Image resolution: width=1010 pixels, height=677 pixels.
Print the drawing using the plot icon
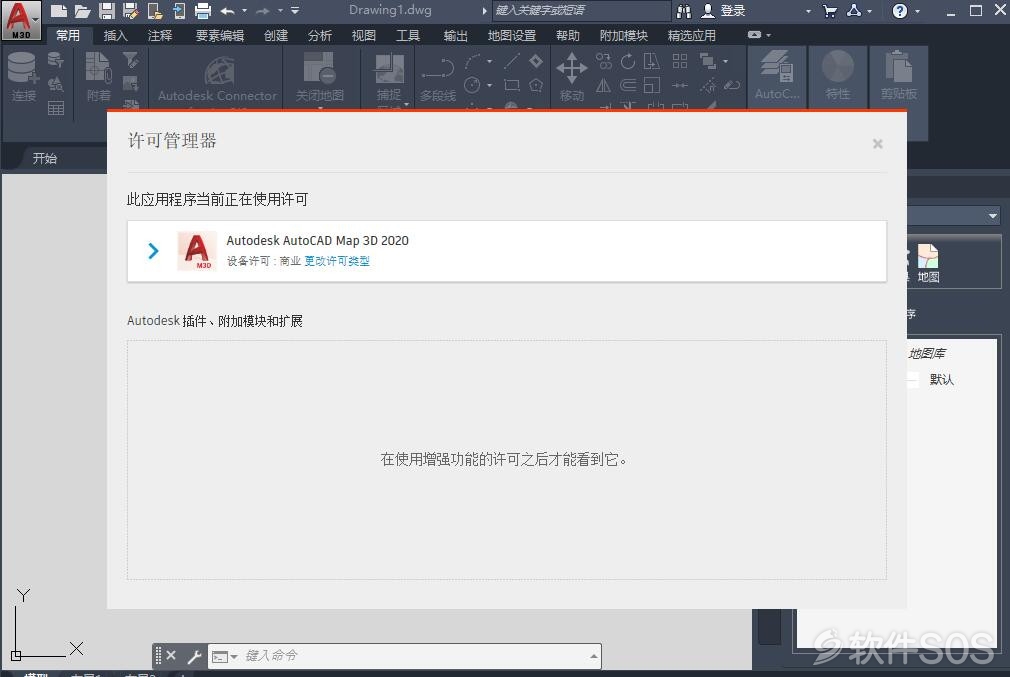point(203,10)
